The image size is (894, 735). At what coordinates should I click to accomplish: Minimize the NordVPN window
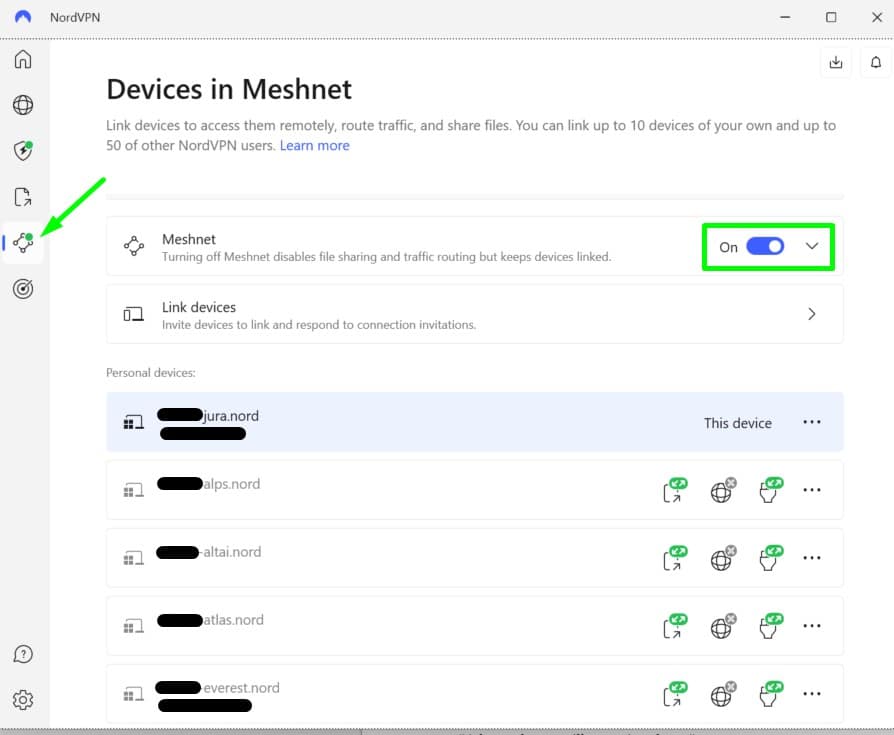pos(785,17)
